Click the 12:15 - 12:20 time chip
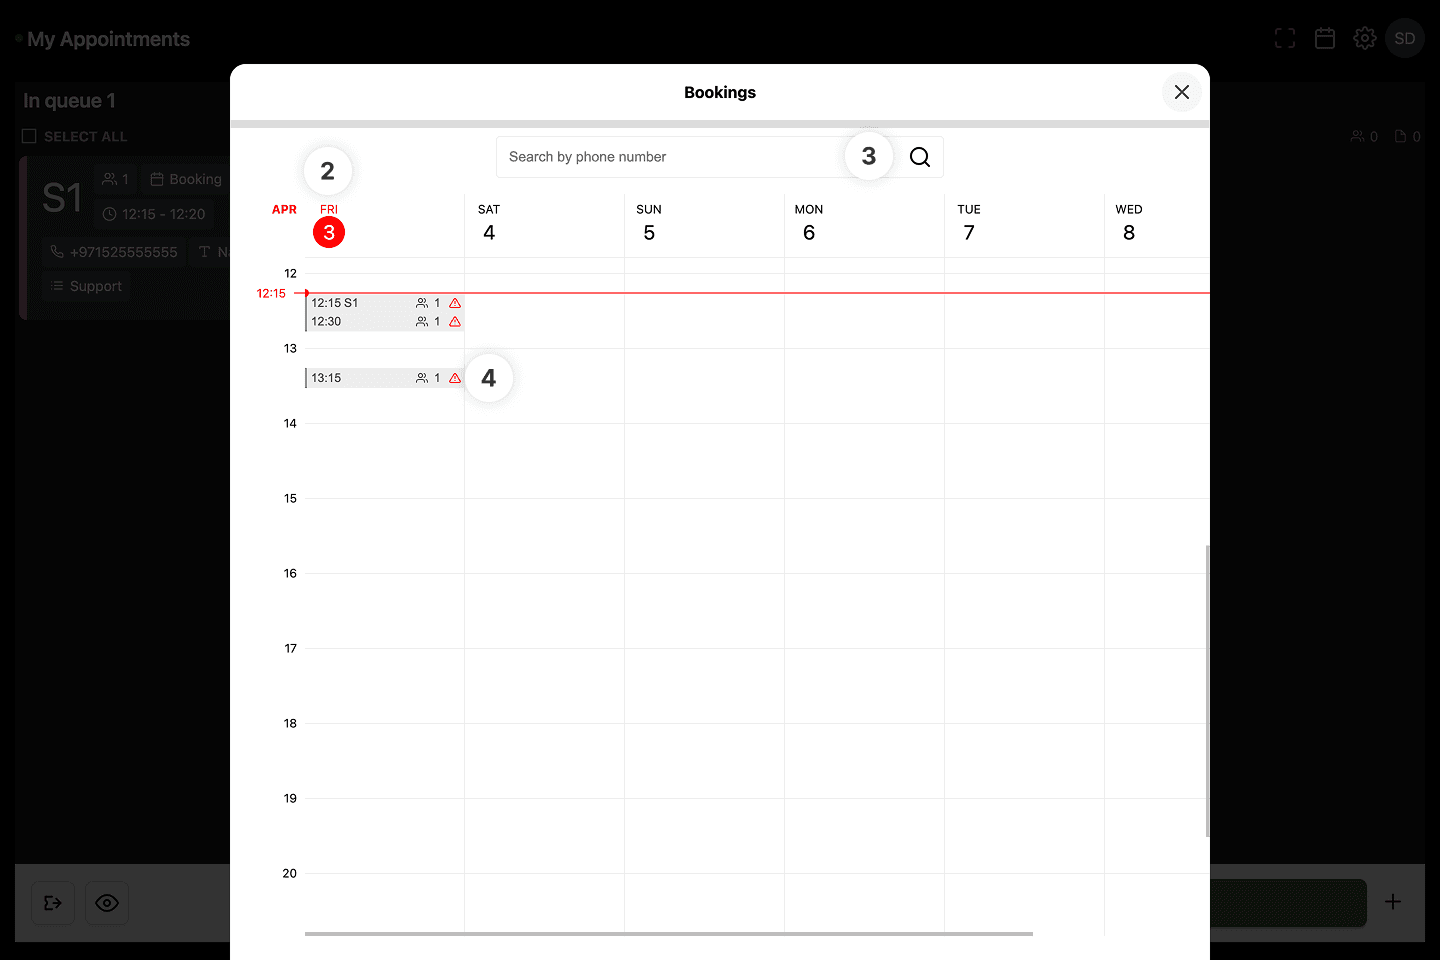Screen dimensions: 1440x960 coord(154,214)
